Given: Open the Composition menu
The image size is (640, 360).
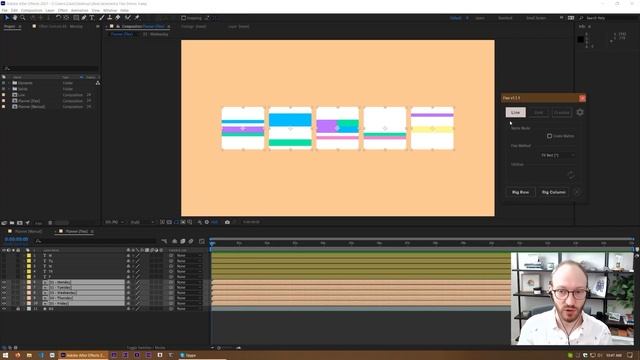Looking at the screenshot, I should (x=31, y=10).
